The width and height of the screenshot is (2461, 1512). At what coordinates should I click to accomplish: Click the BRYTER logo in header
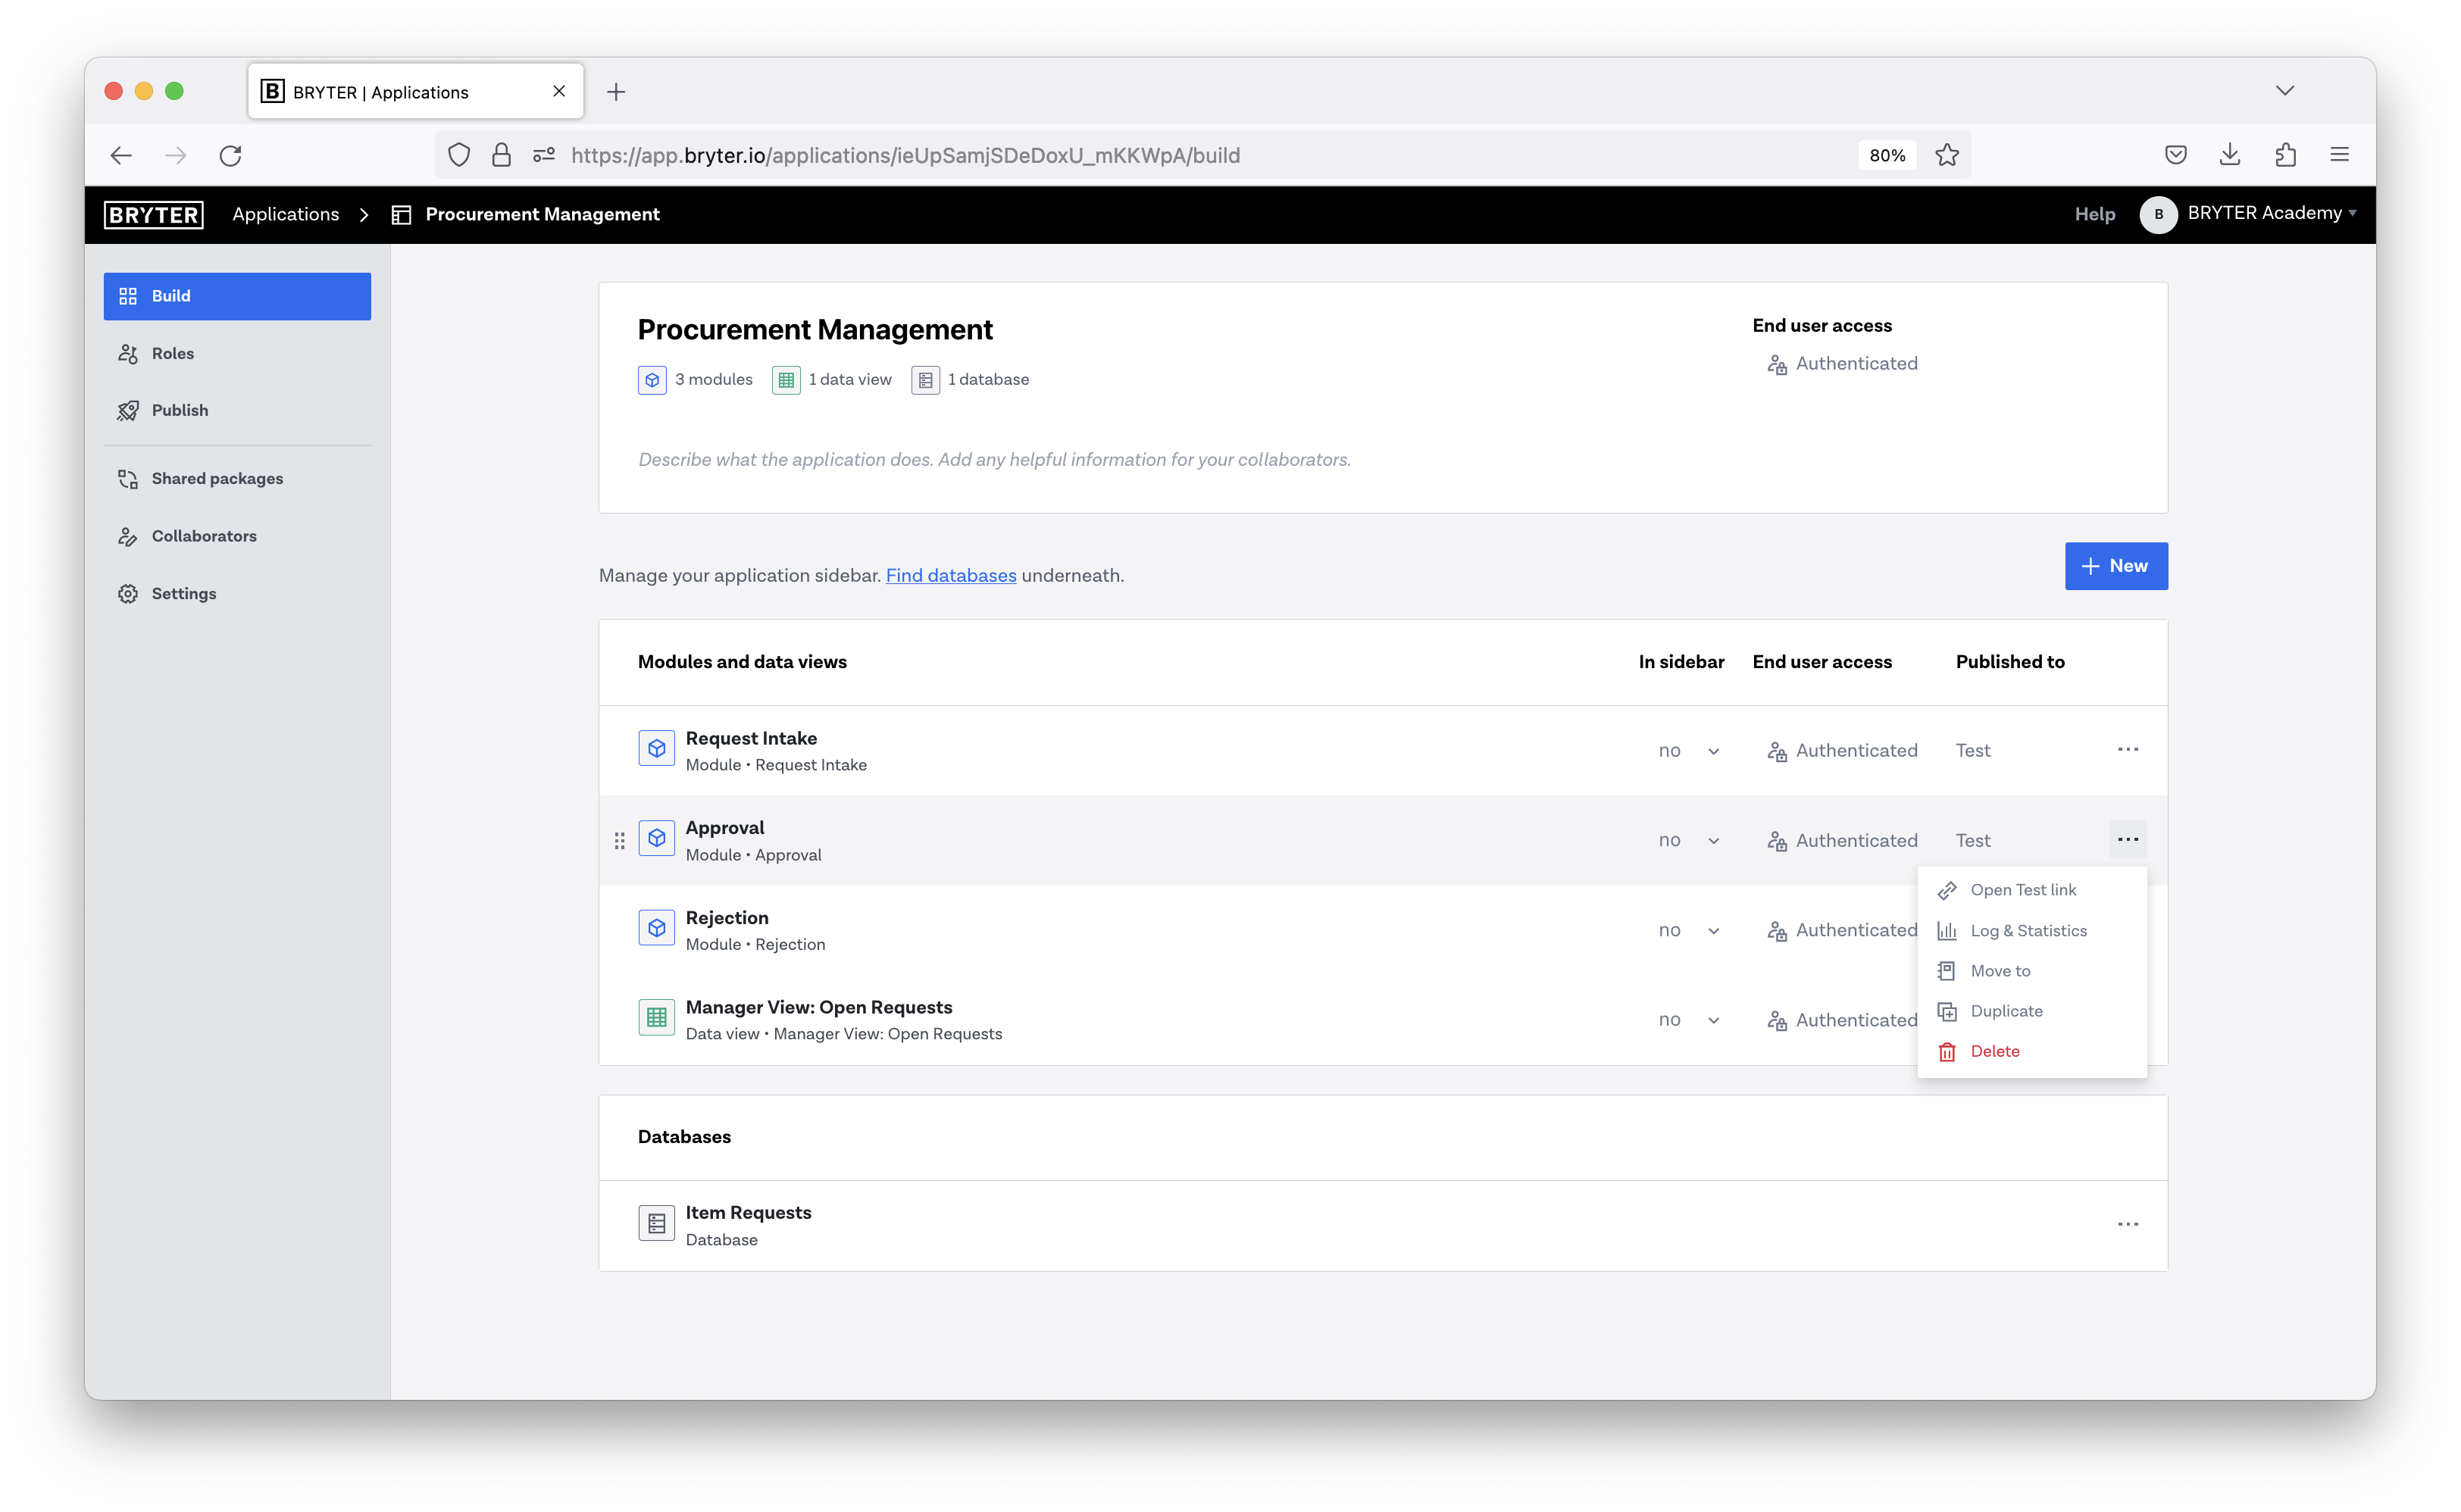[x=154, y=214]
